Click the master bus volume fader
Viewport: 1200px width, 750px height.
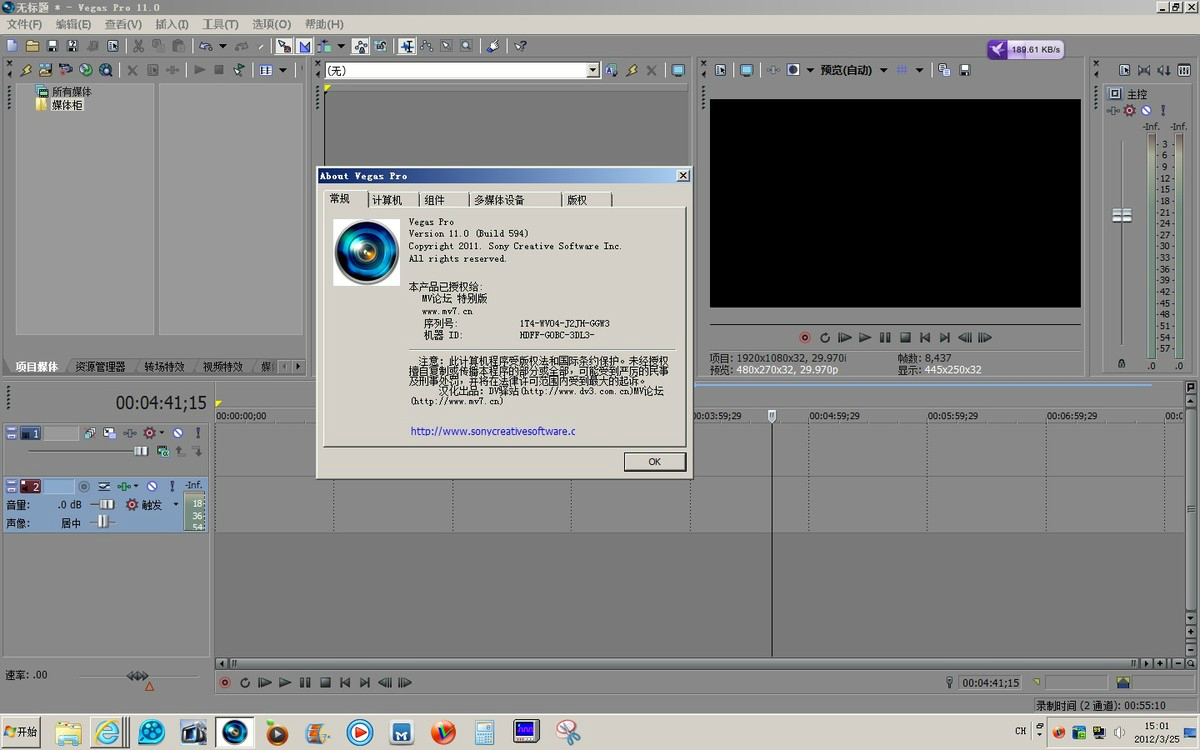[x=1122, y=215]
